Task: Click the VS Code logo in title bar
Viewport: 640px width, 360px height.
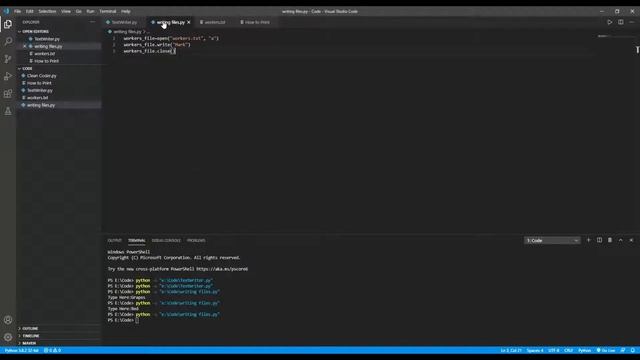Action: pyautogui.click(x=6, y=11)
